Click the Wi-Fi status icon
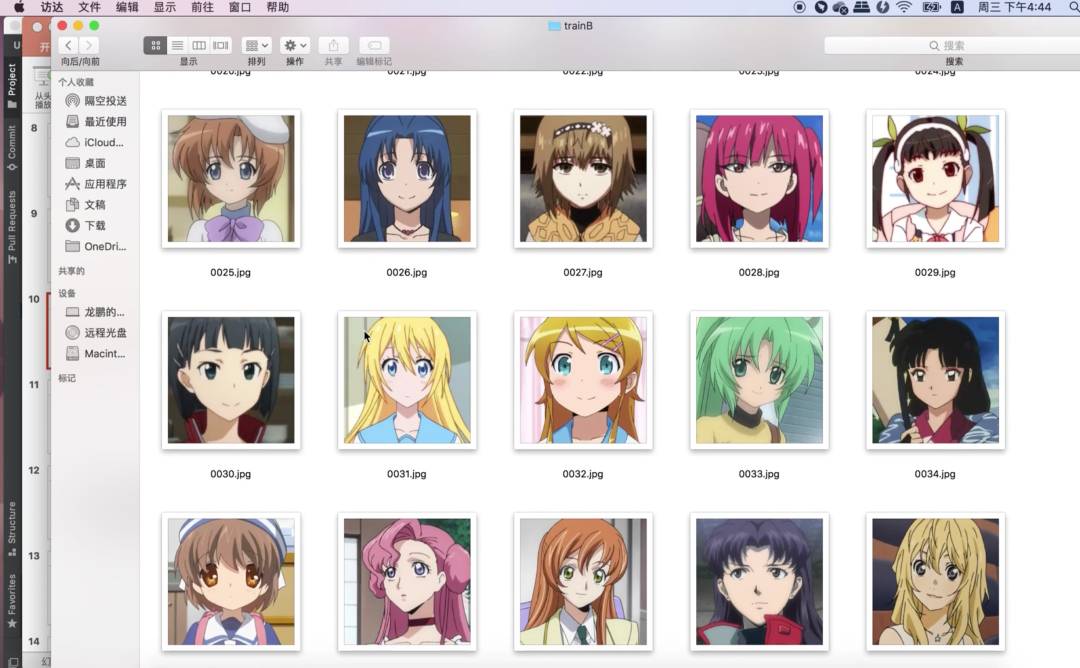The width and height of the screenshot is (1080, 668). [x=904, y=7]
